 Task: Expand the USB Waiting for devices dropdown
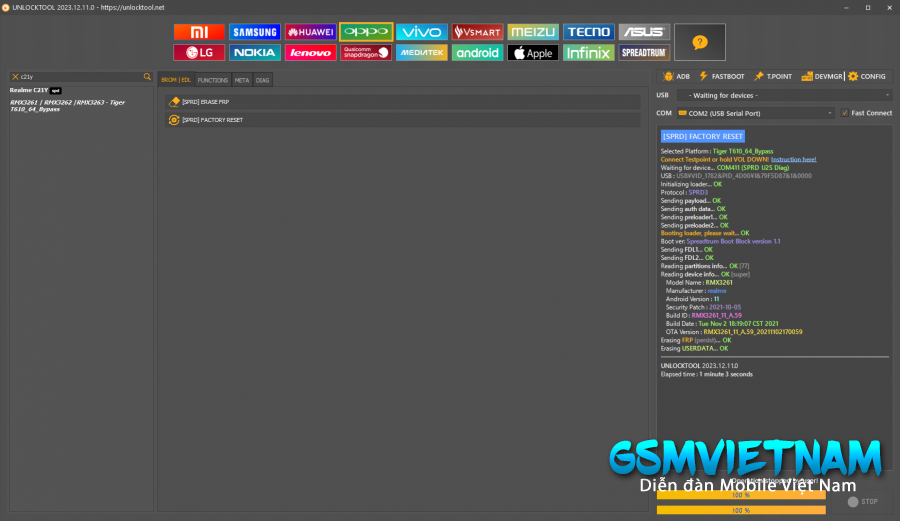pyautogui.click(x=784, y=95)
